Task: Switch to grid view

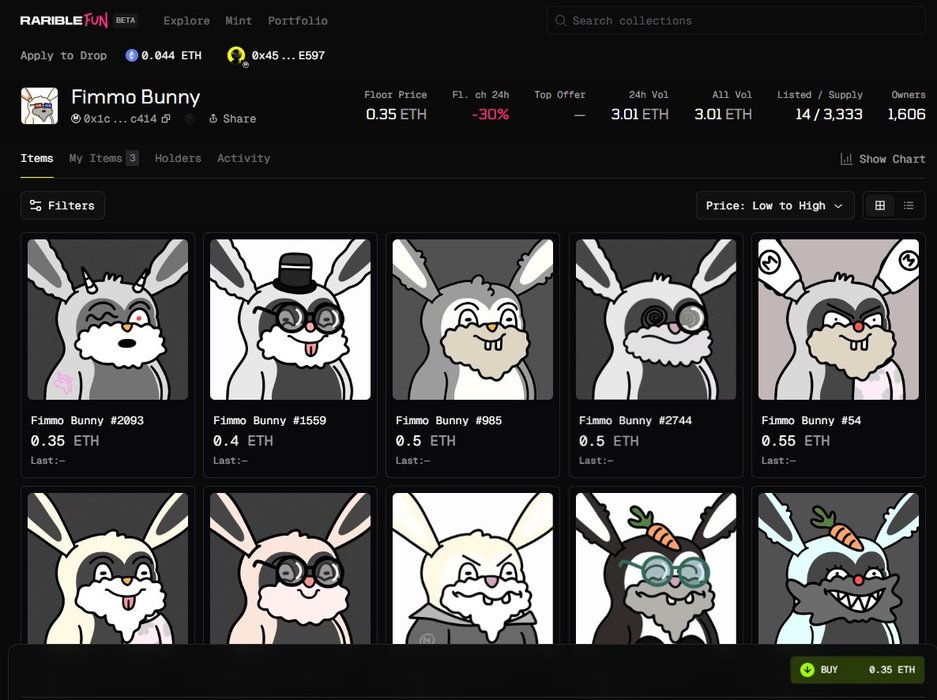Action: tap(880, 206)
